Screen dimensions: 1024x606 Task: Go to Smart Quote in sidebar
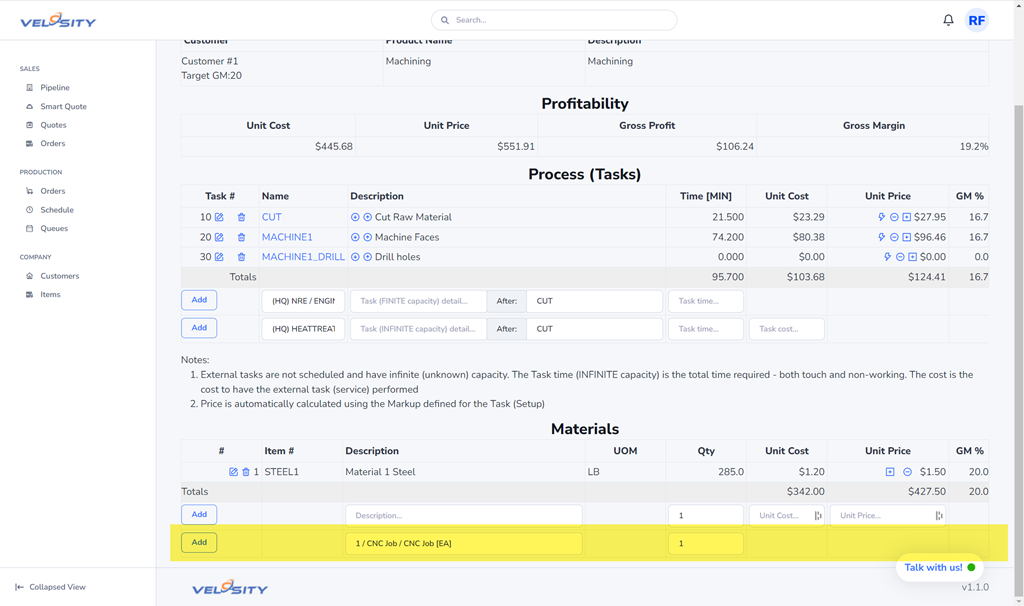click(x=63, y=106)
